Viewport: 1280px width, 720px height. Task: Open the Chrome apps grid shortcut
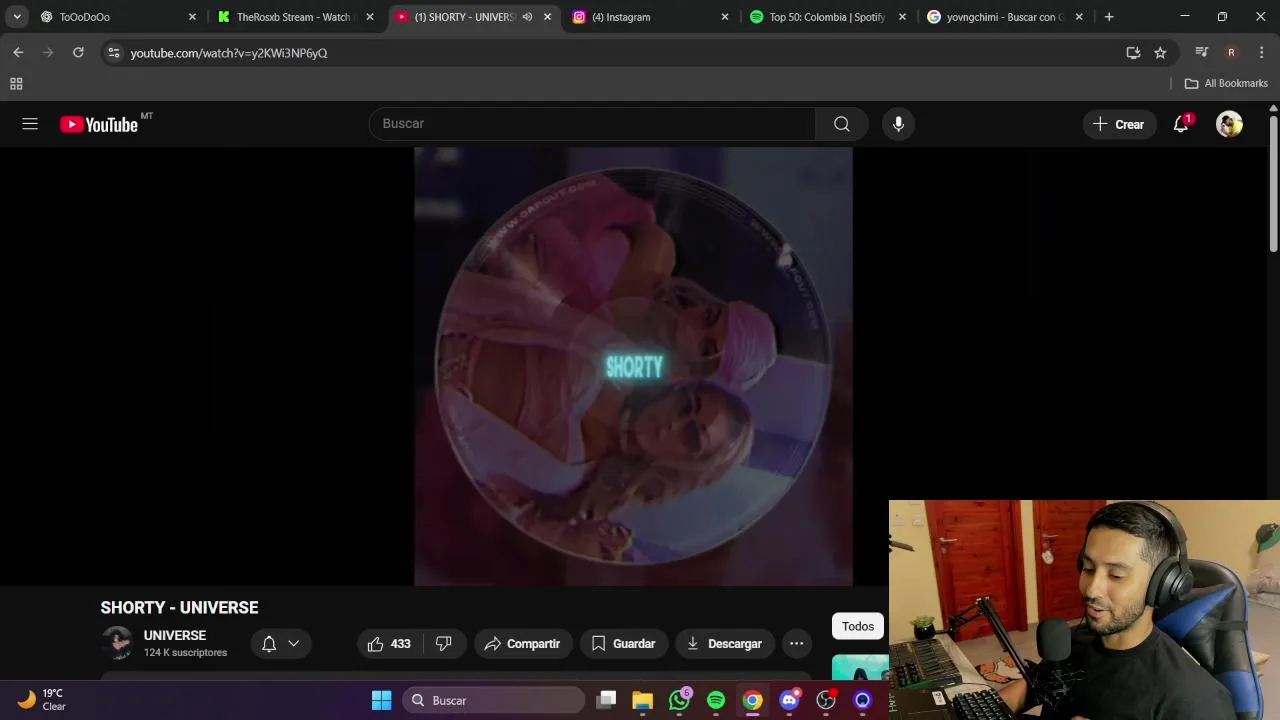pyautogui.click(x=16, y=84)
